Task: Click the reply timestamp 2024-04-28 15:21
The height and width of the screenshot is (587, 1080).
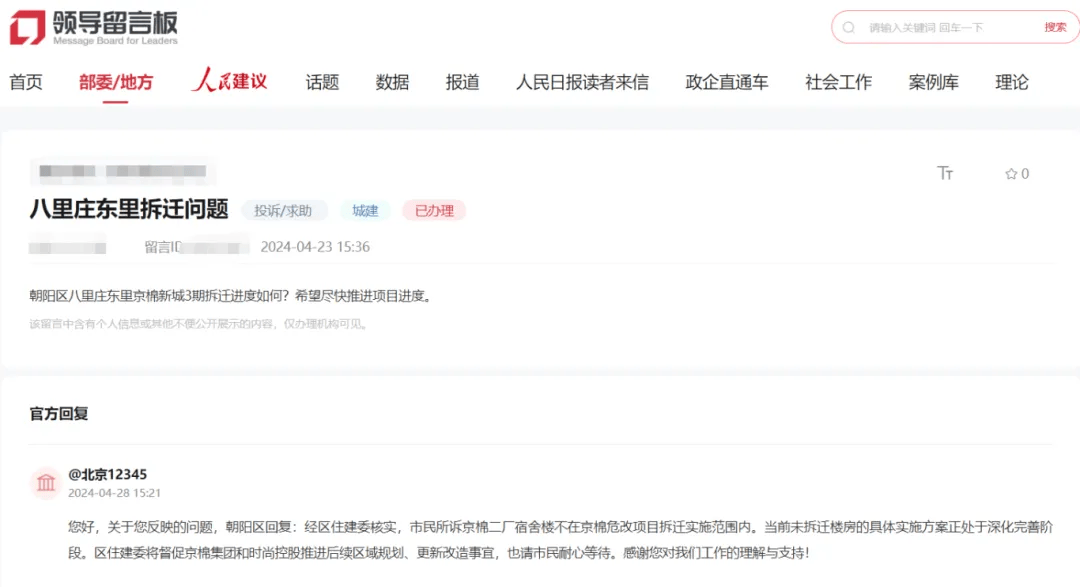Action: [114, 493]
